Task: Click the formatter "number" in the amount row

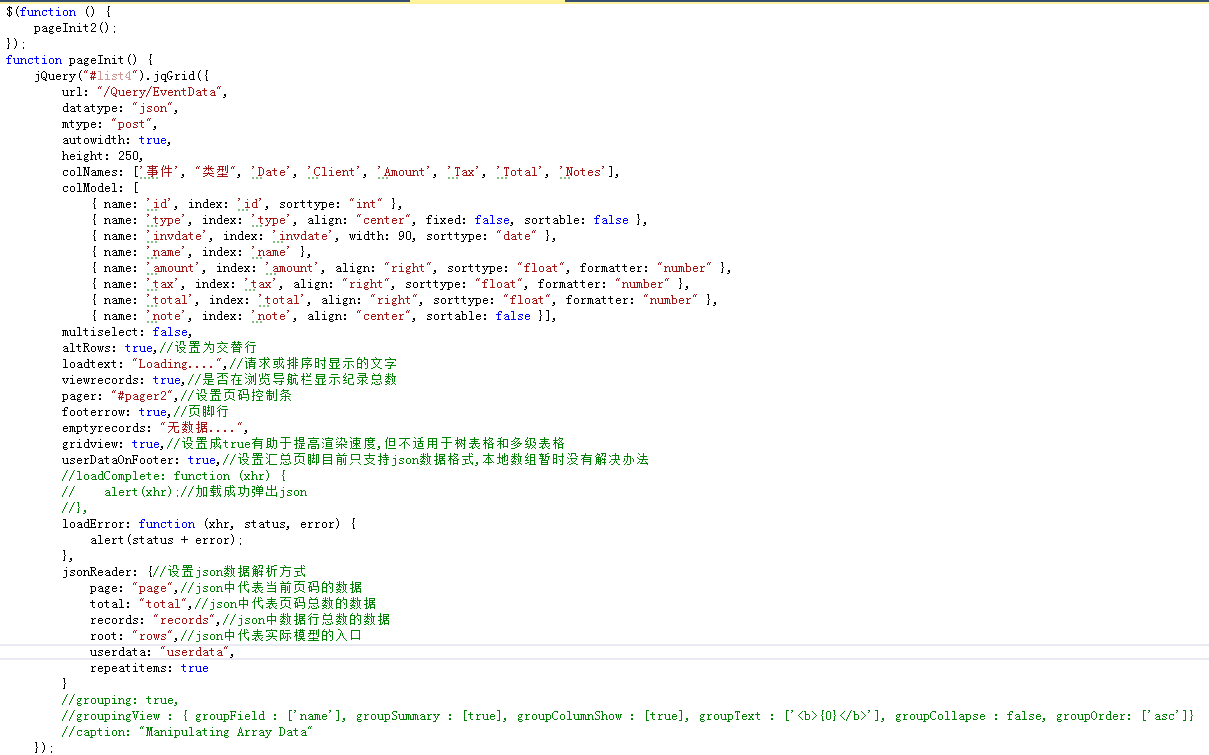Action: click(x=684, y=268)
